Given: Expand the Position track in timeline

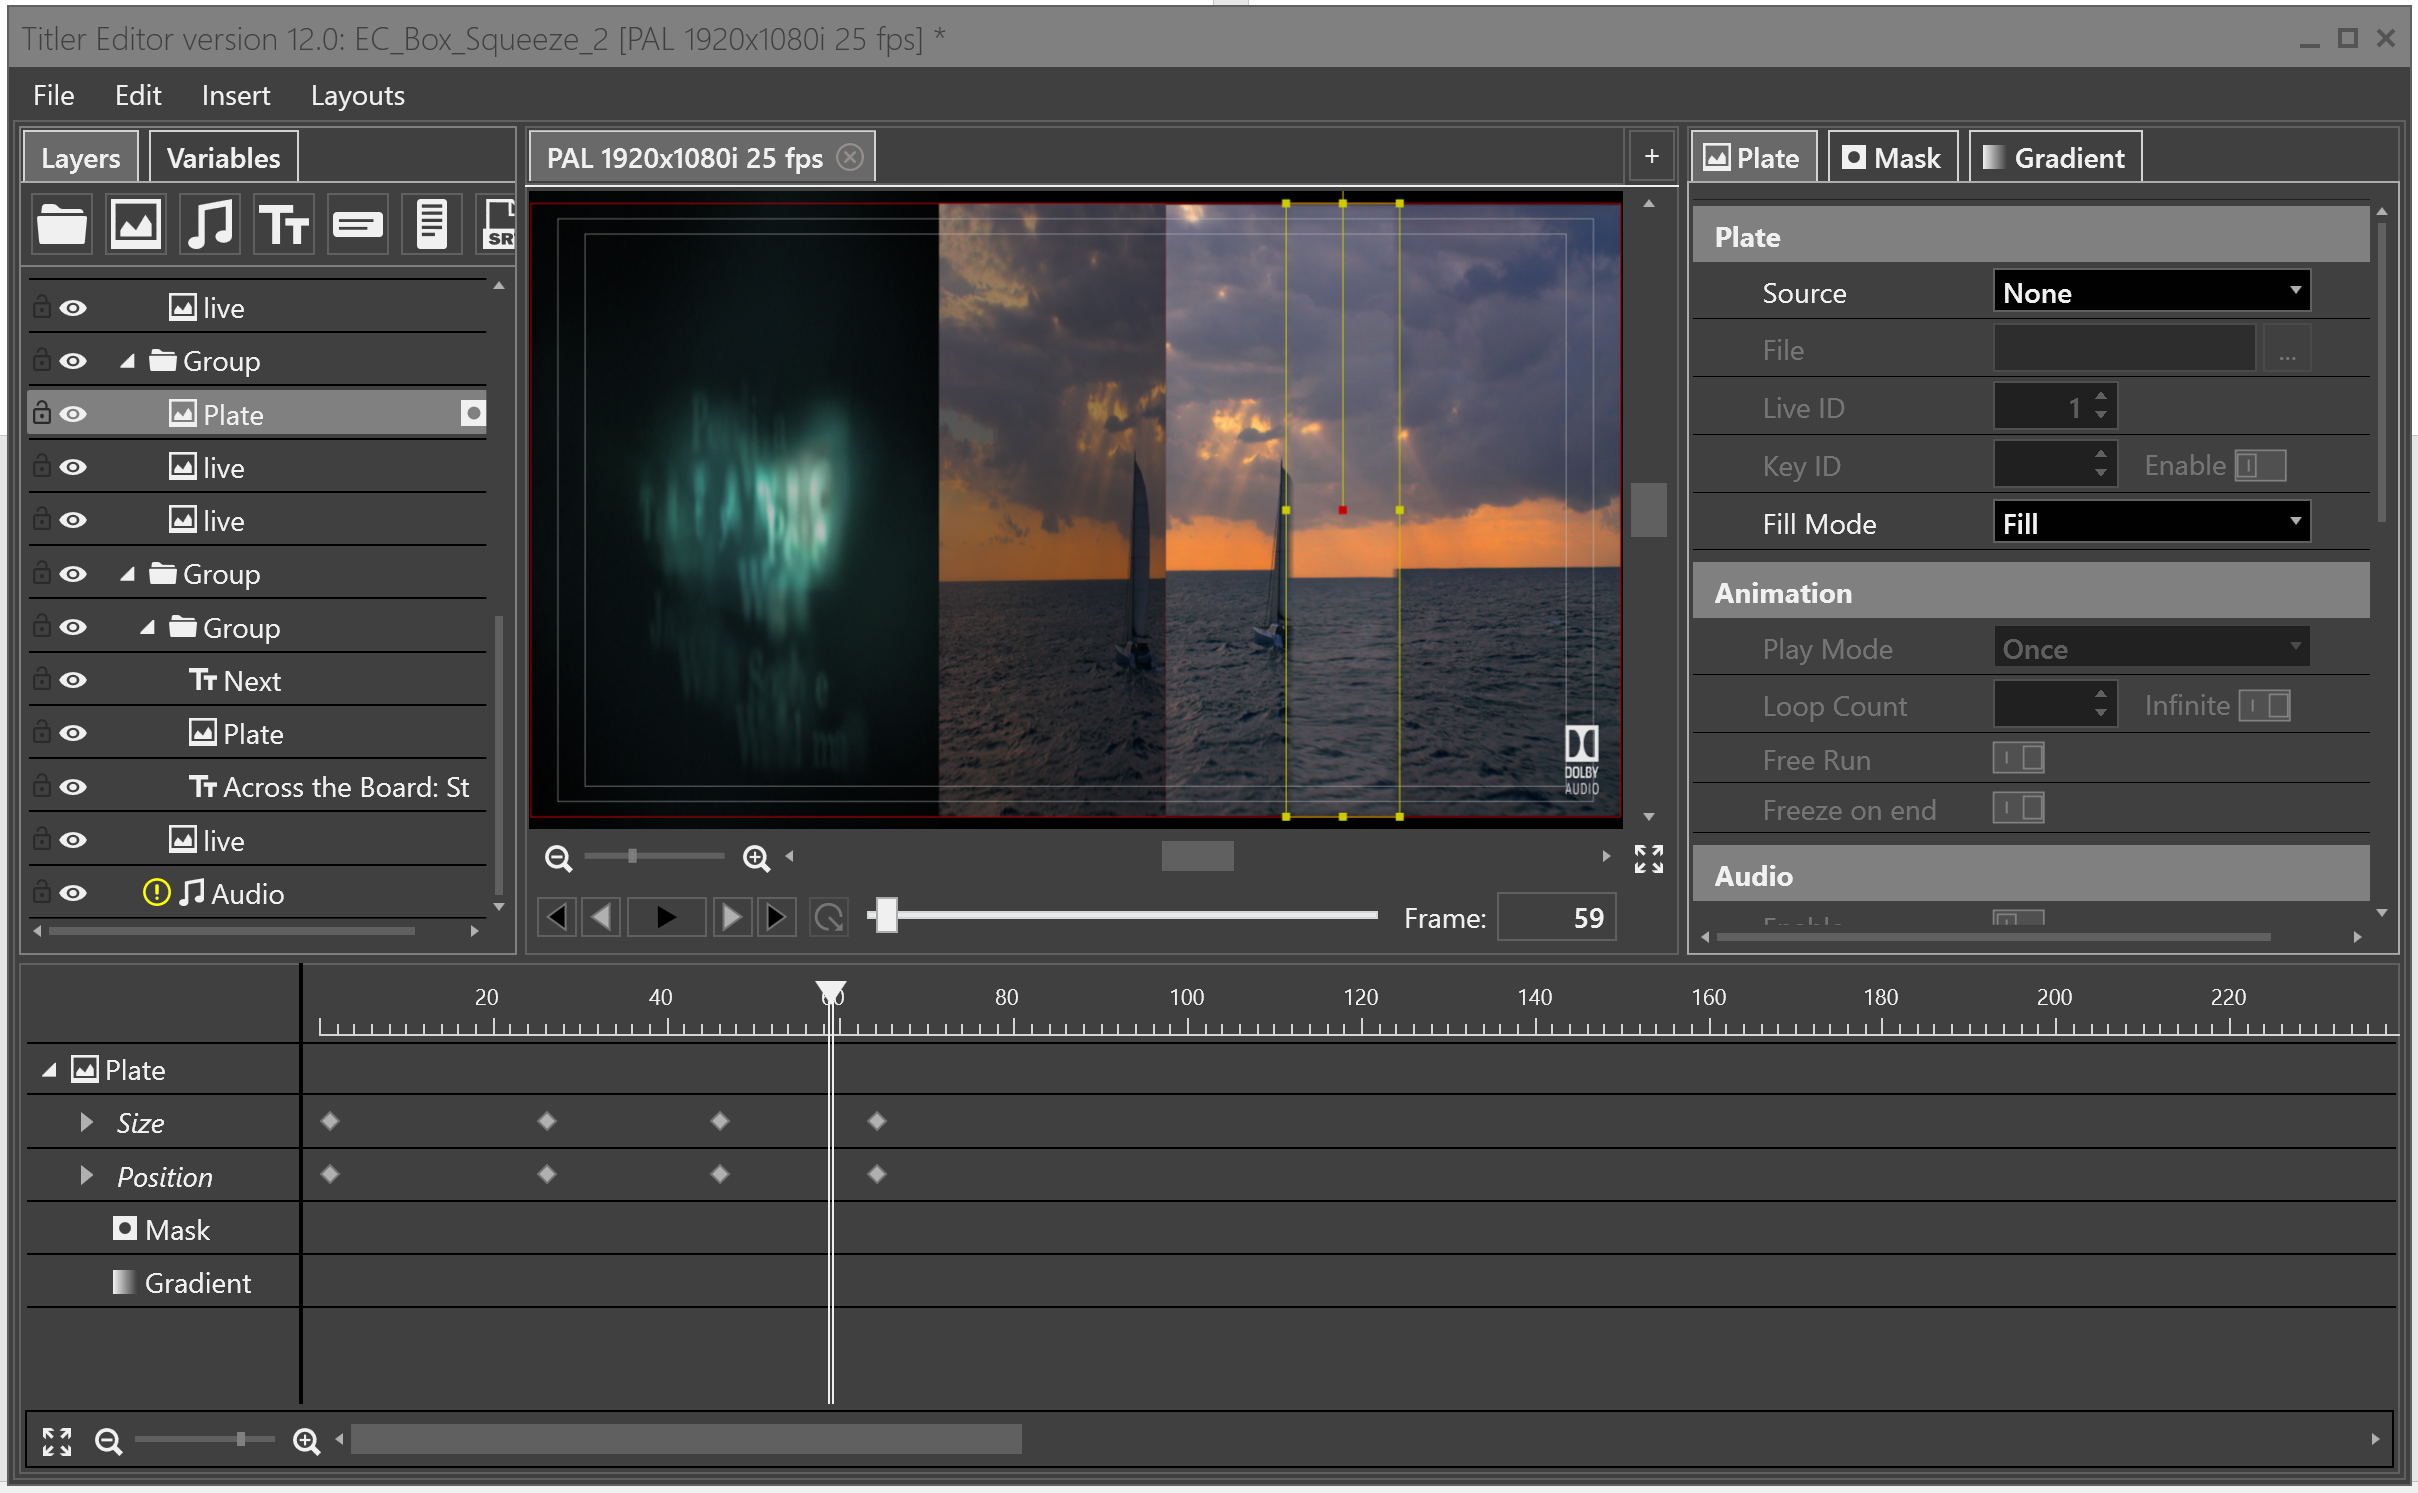Looking at the screenshot, I should (x=87, y=1175).
